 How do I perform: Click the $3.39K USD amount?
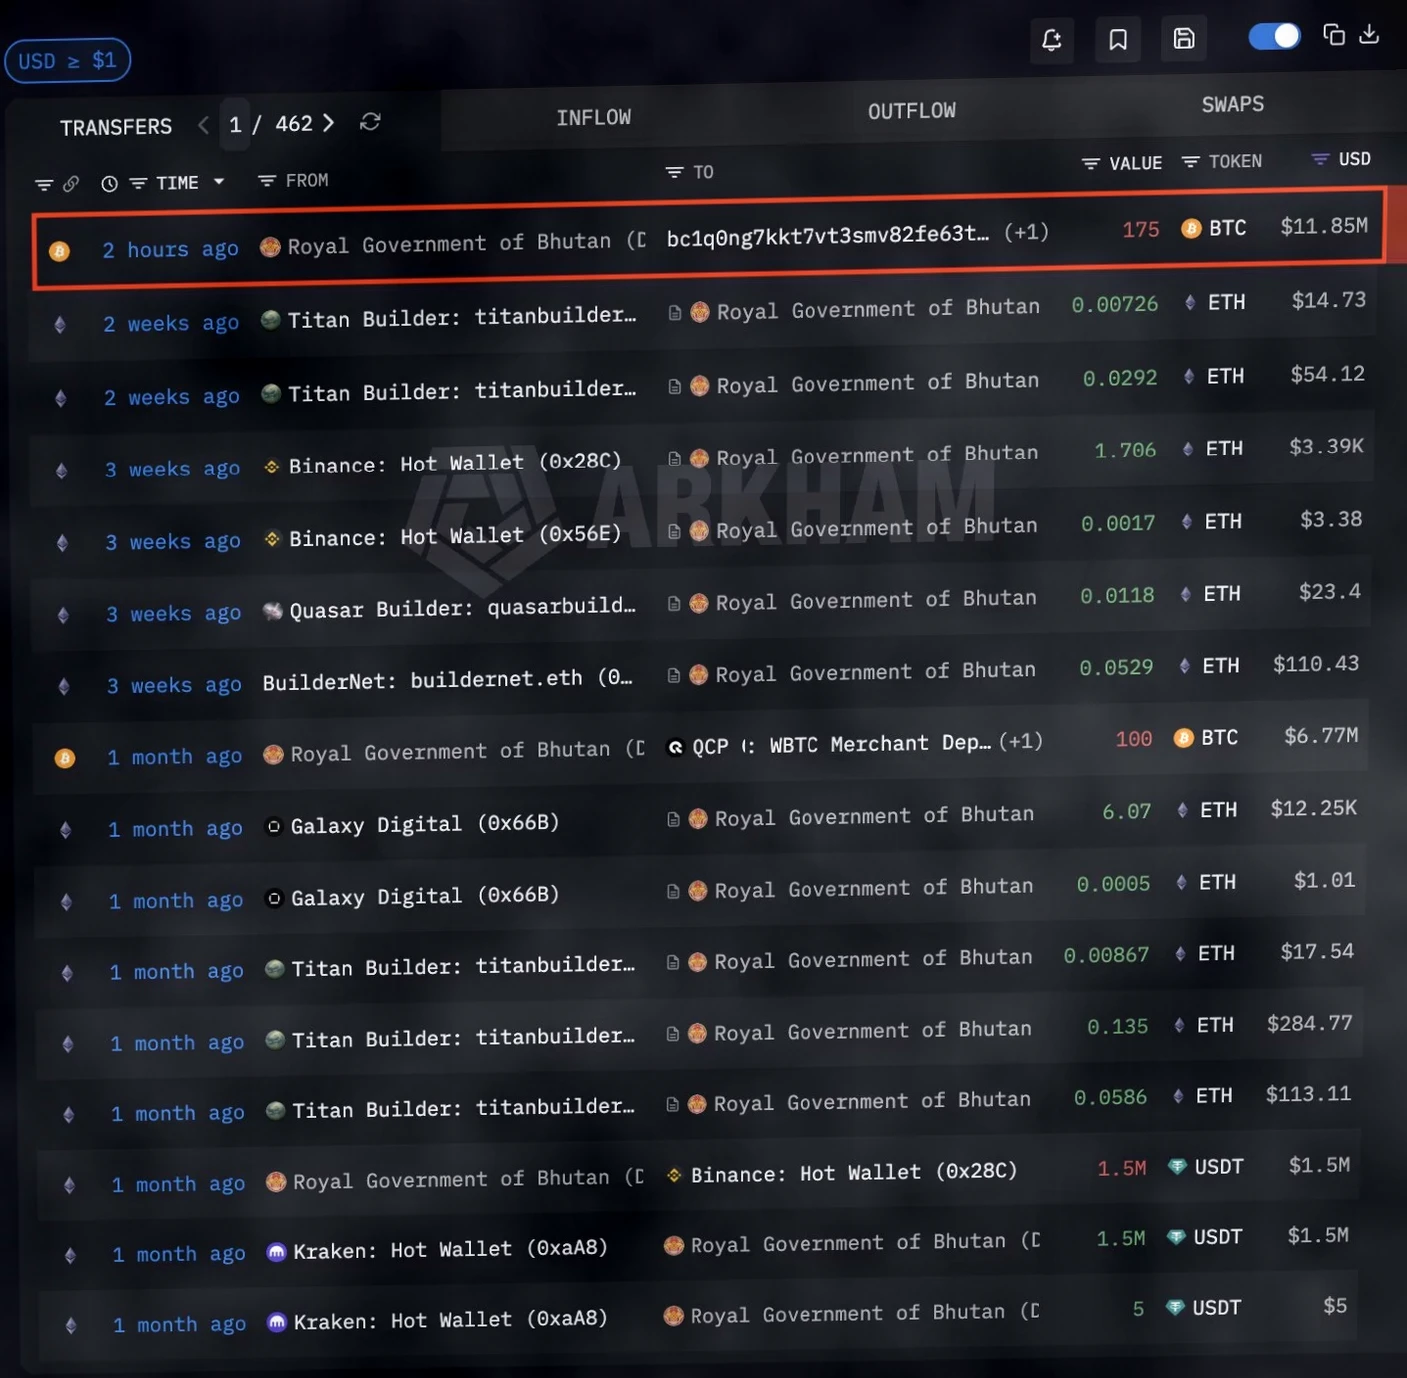click(1326, 447)
